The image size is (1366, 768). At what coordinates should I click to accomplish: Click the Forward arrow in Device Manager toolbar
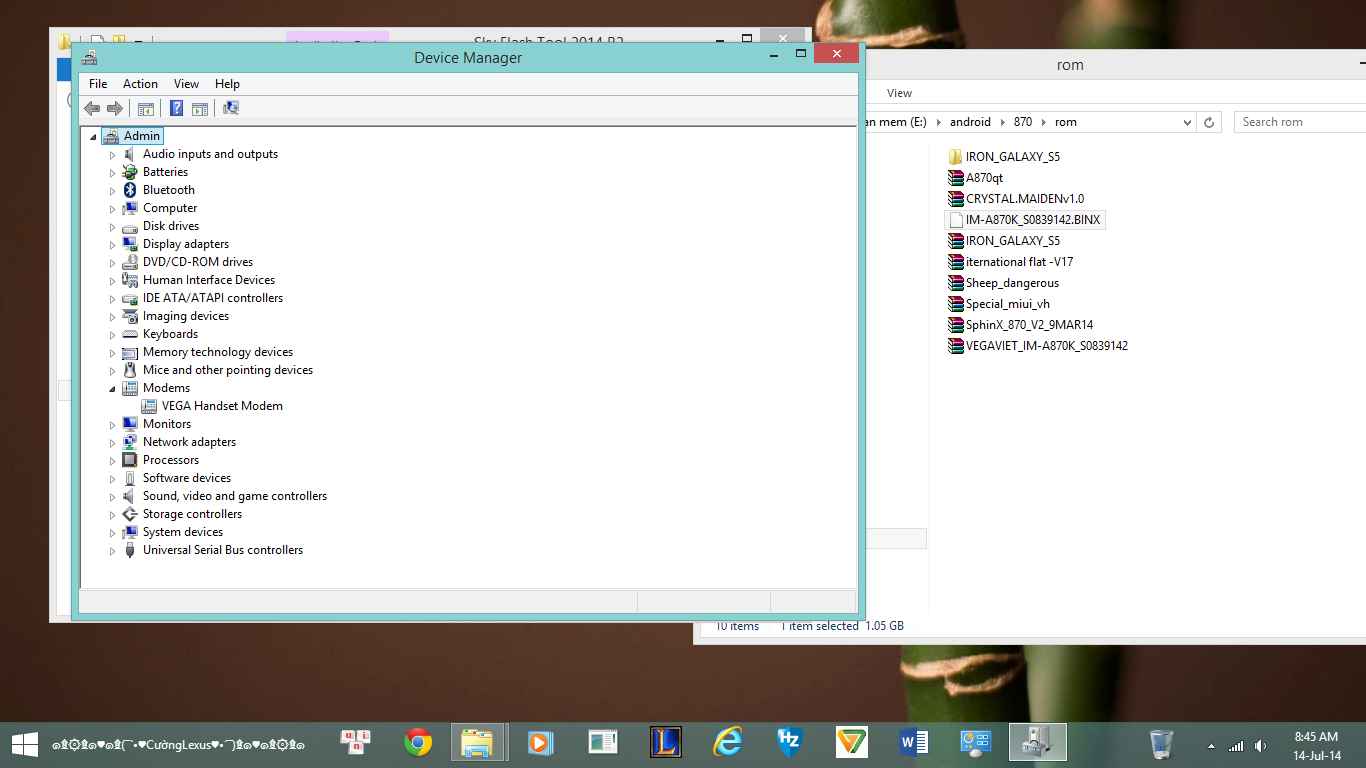115,108
